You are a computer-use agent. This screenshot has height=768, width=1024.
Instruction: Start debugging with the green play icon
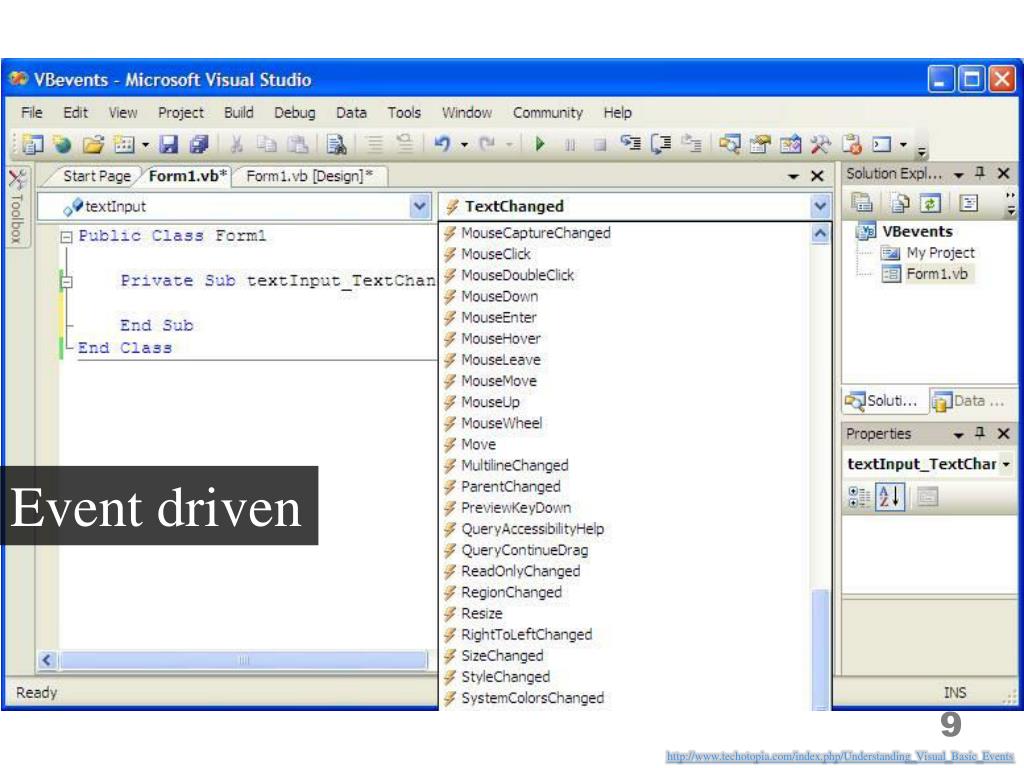(539, 144)
